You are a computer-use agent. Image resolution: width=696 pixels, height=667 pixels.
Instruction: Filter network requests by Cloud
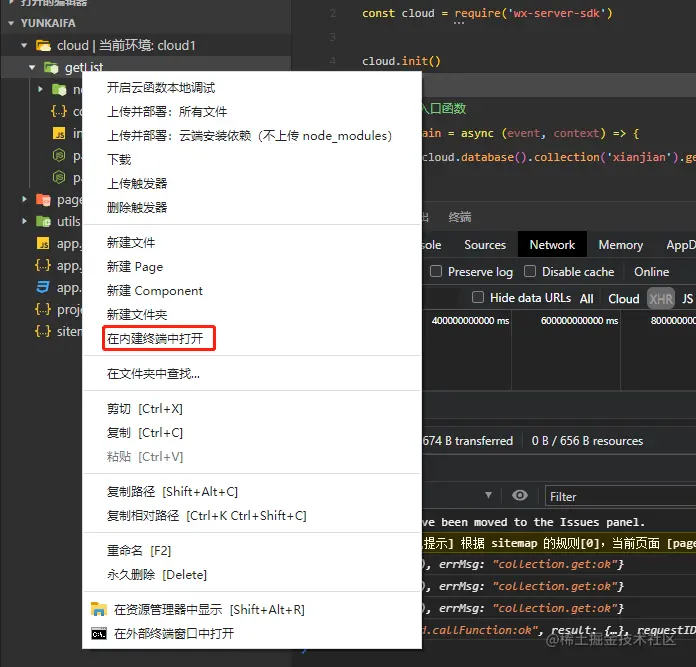(624, 298)
